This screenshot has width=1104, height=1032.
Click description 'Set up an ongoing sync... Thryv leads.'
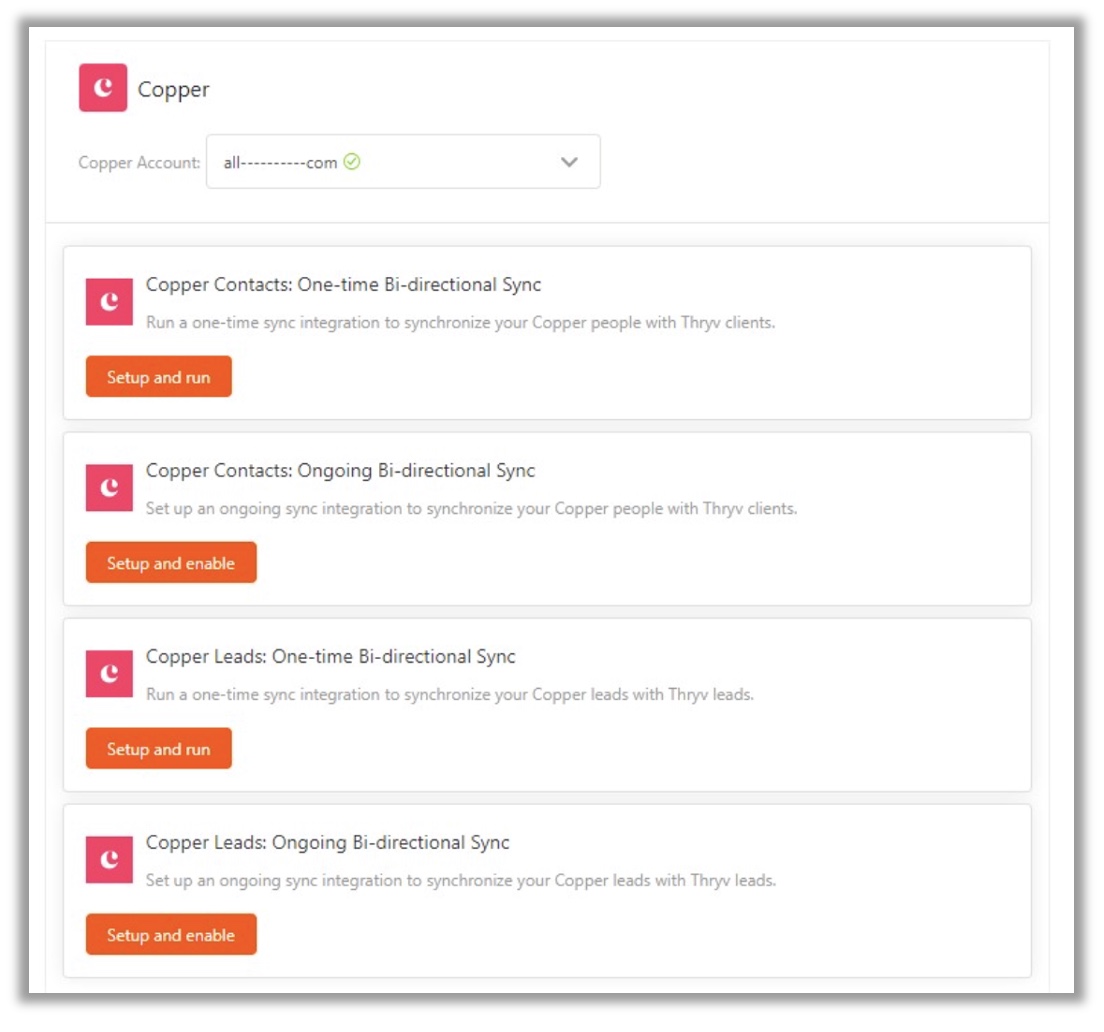tap(461, 880)
